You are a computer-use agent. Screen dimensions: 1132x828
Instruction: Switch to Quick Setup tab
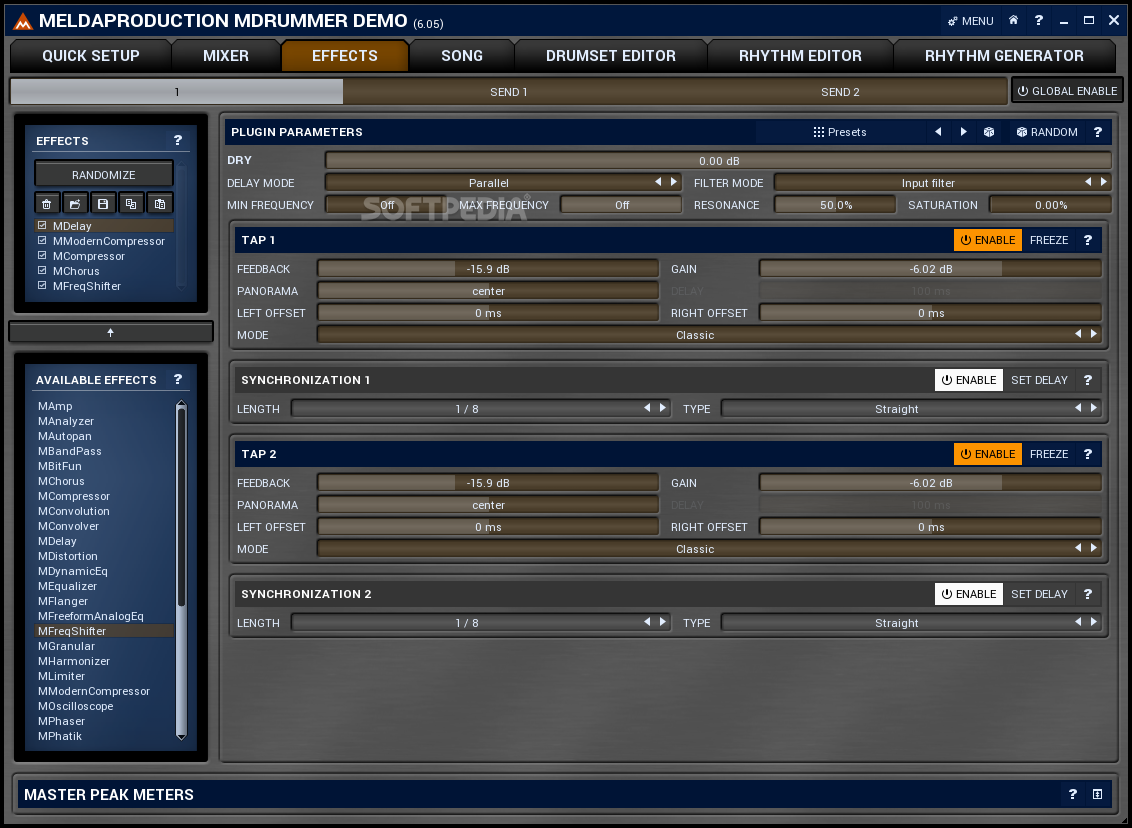coord(91,56)
